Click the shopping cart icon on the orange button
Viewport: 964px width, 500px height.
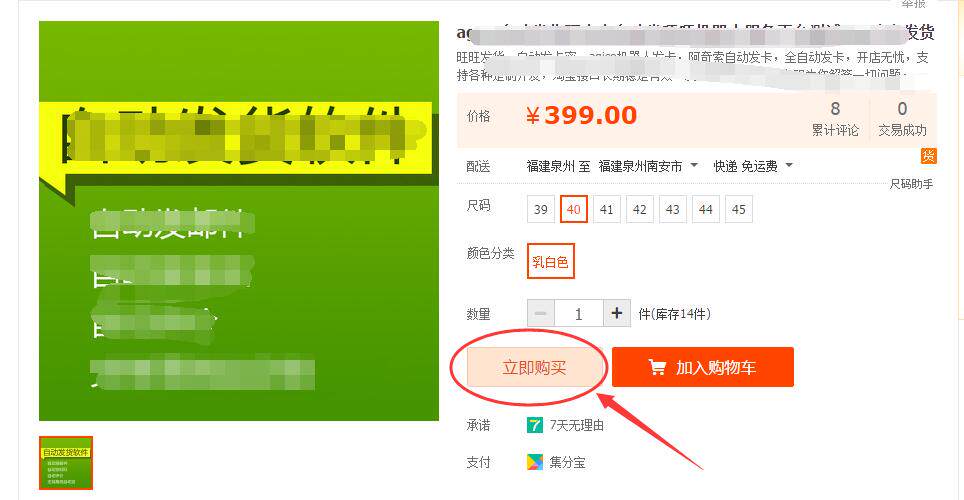pyautogui.click(x=657, y=368)
